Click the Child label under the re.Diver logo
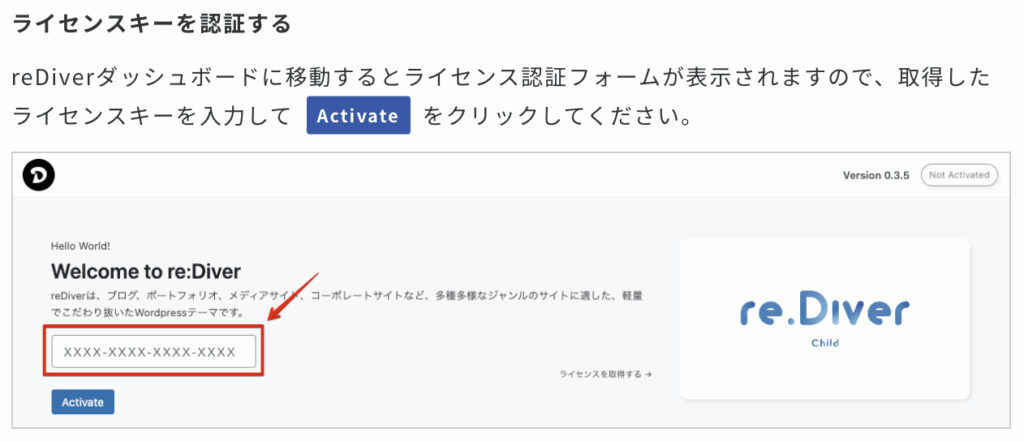The height and width of the screenshot is (441, 1024). click(825, 343)
